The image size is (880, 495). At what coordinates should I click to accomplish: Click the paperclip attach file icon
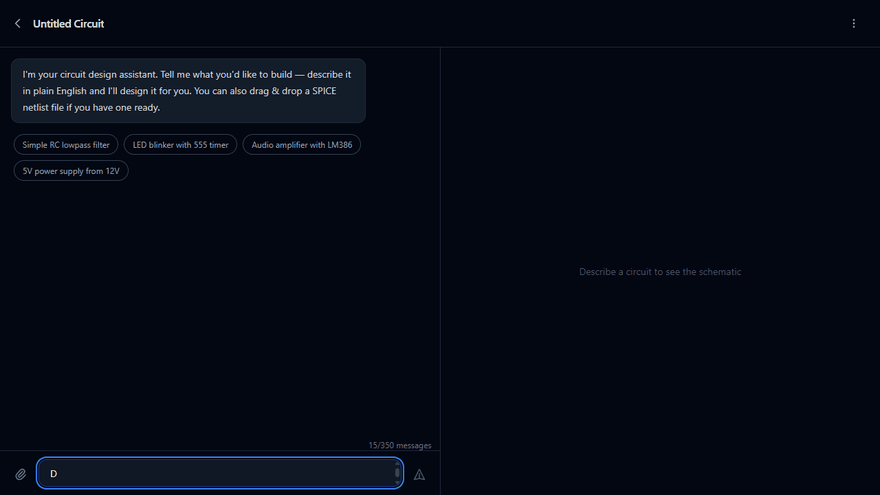point(20,474)
